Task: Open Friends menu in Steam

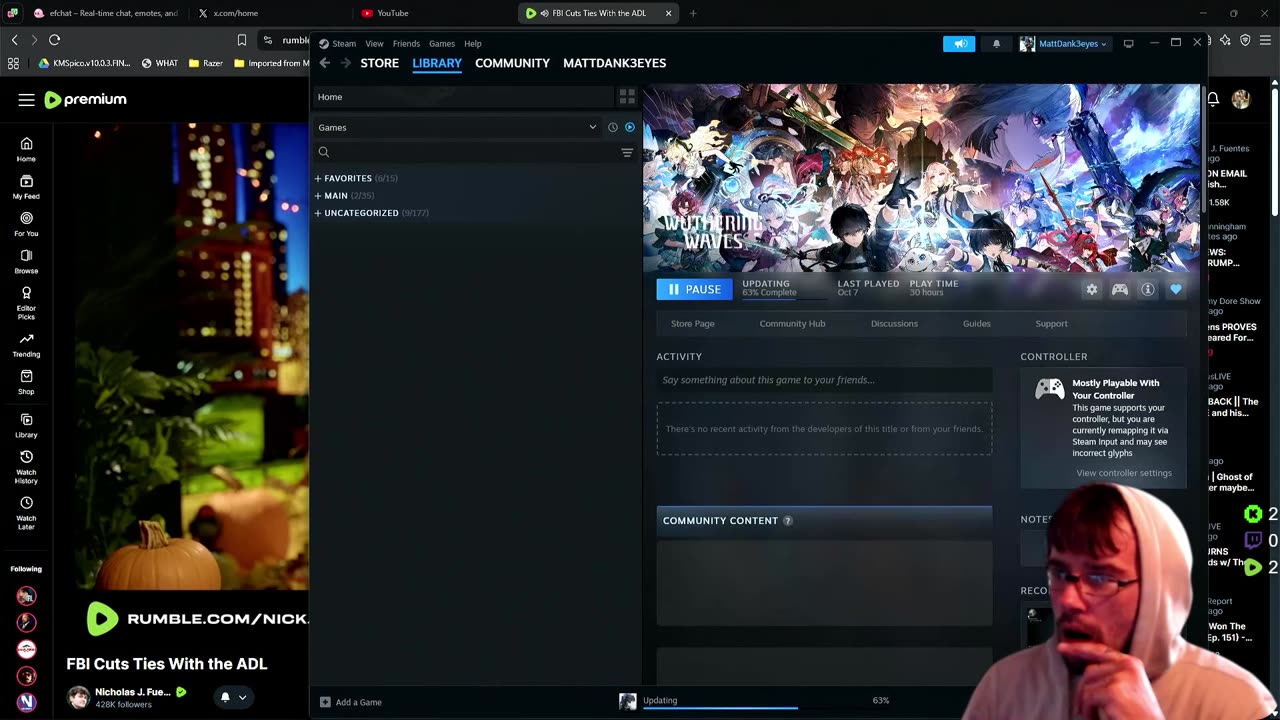Action: tap(406, 44)
